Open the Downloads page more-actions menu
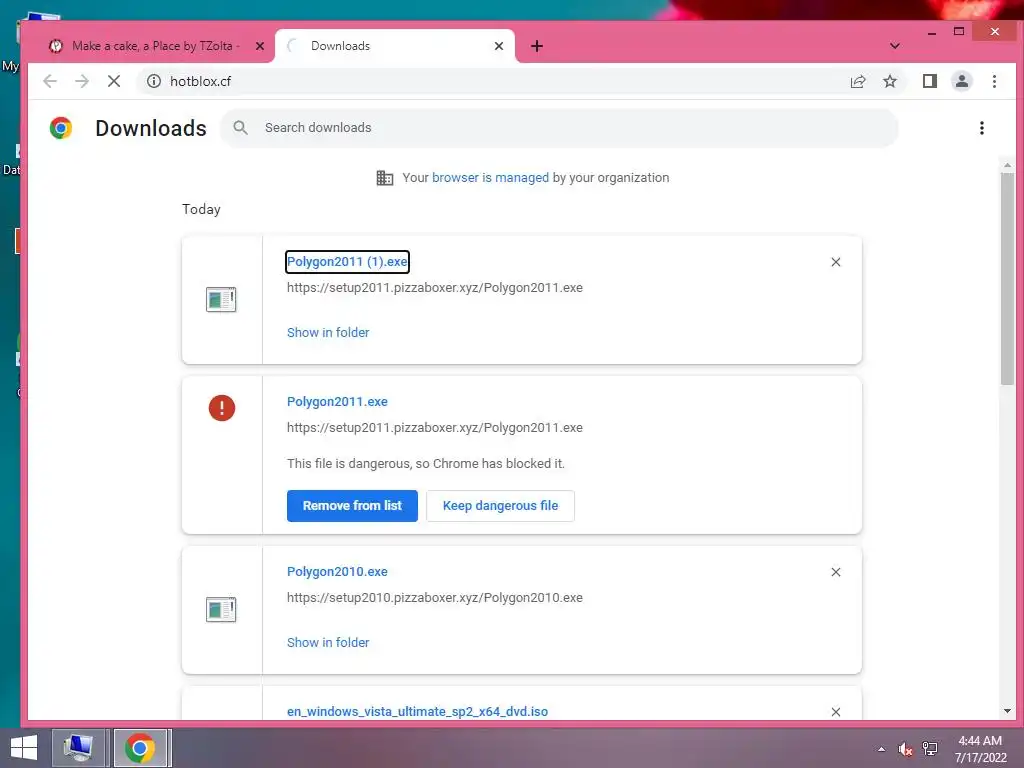The width and height of the screenshot is (1024, 768). point(981,128)
